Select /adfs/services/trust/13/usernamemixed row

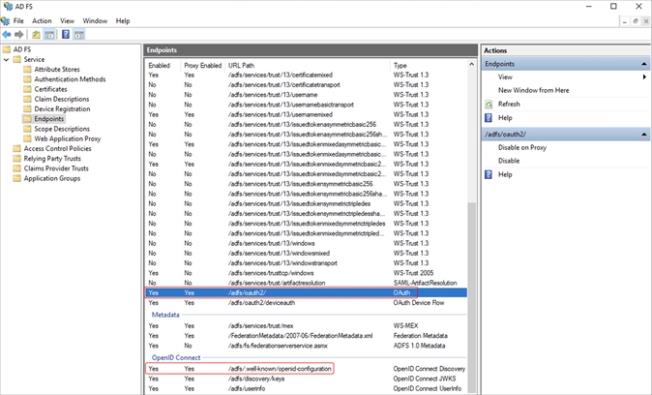click(306, 115)
